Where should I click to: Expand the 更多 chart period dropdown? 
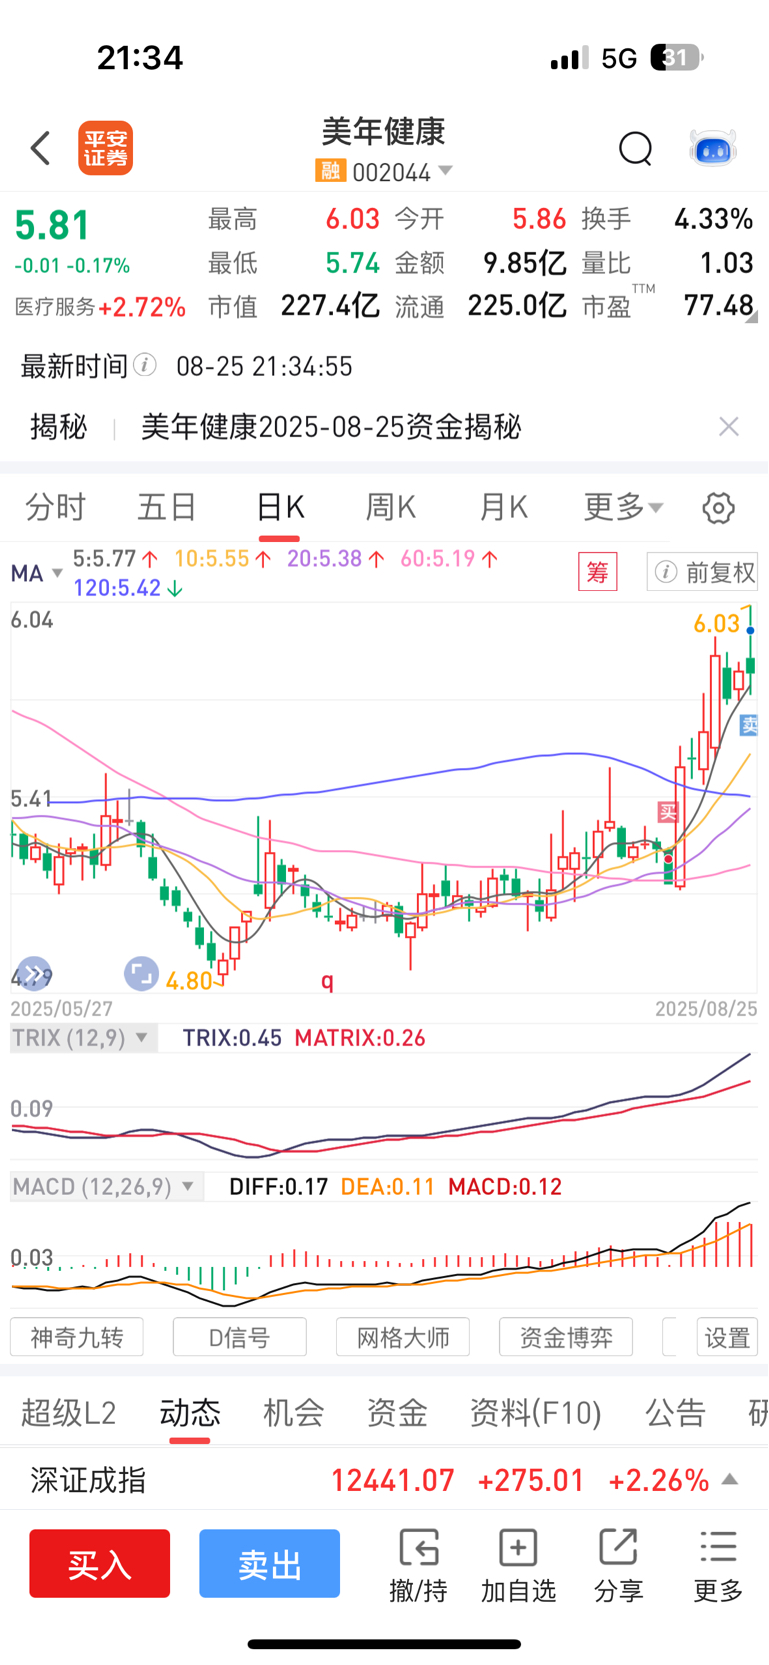(x=623, y=507)
